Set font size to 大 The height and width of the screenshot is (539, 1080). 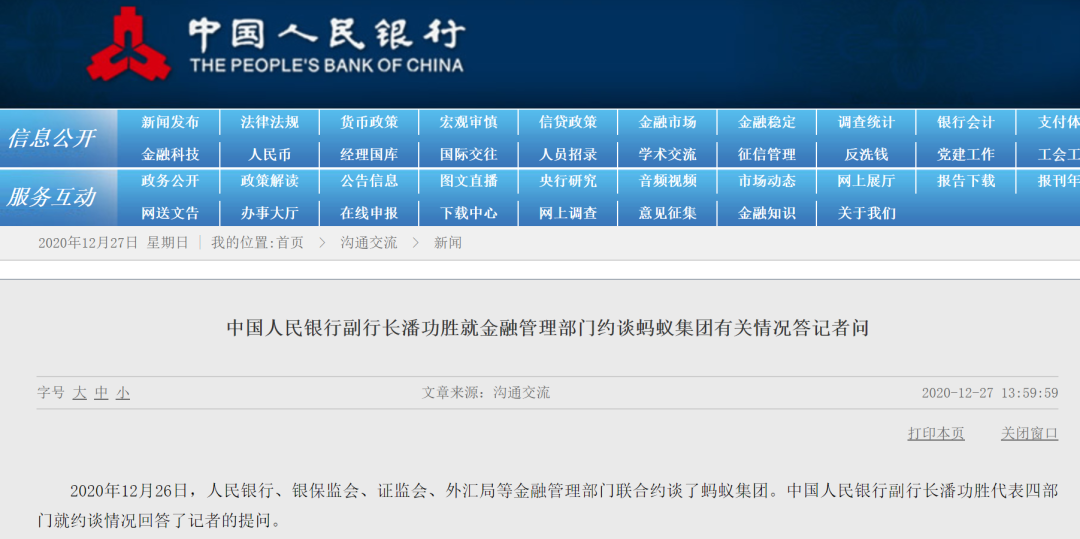(80, 393)
